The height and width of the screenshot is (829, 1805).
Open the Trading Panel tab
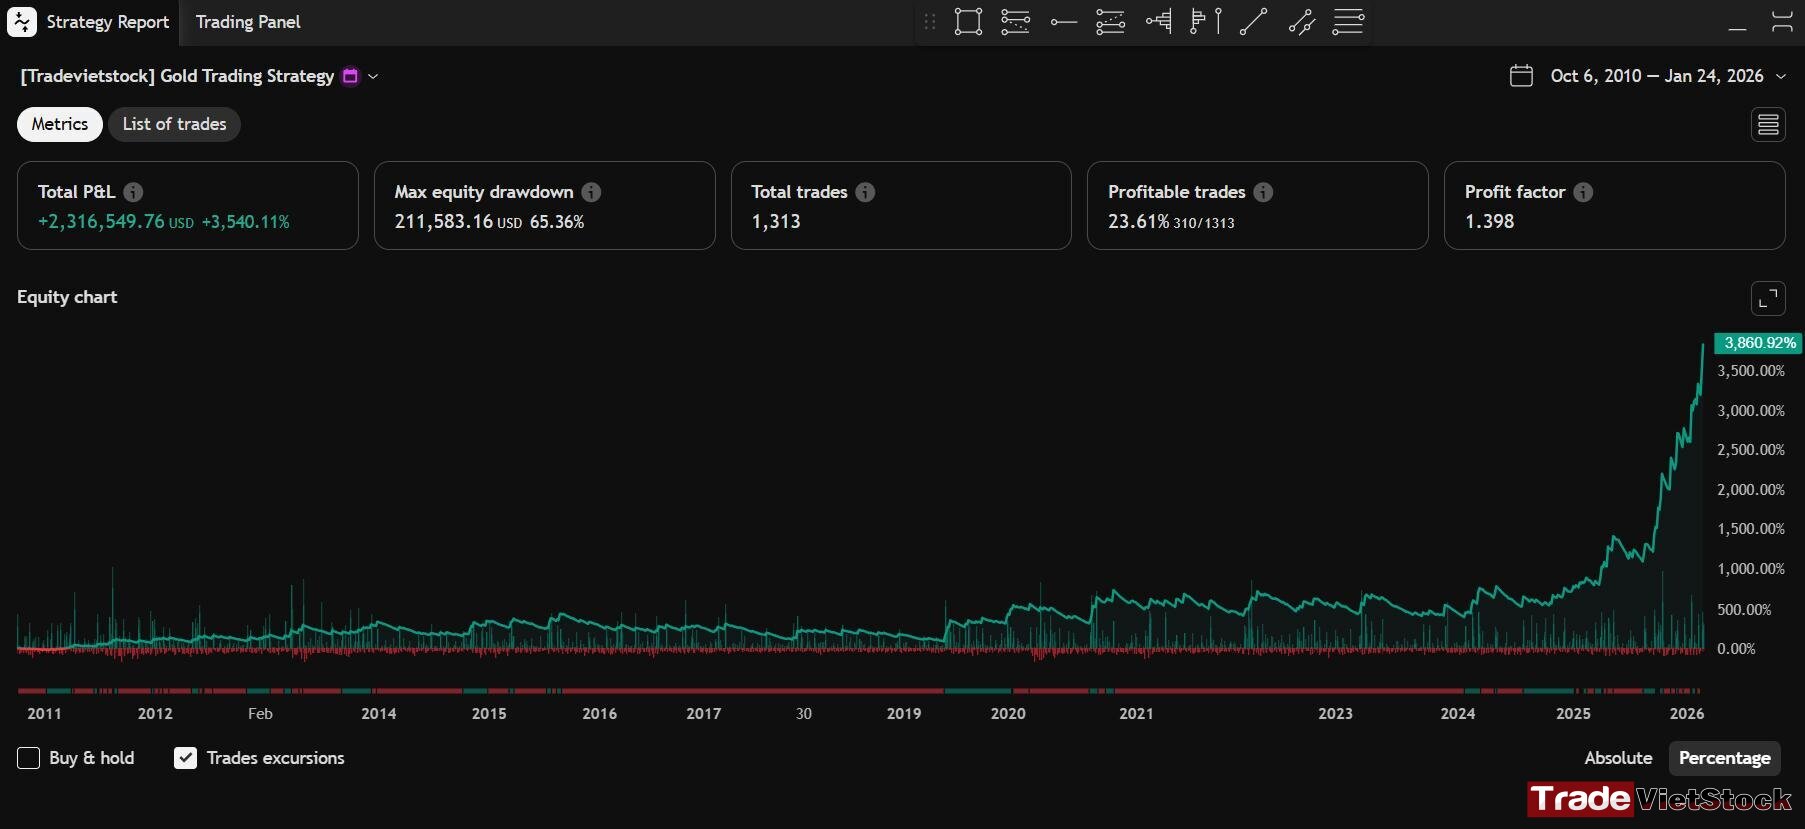(248, 22)
